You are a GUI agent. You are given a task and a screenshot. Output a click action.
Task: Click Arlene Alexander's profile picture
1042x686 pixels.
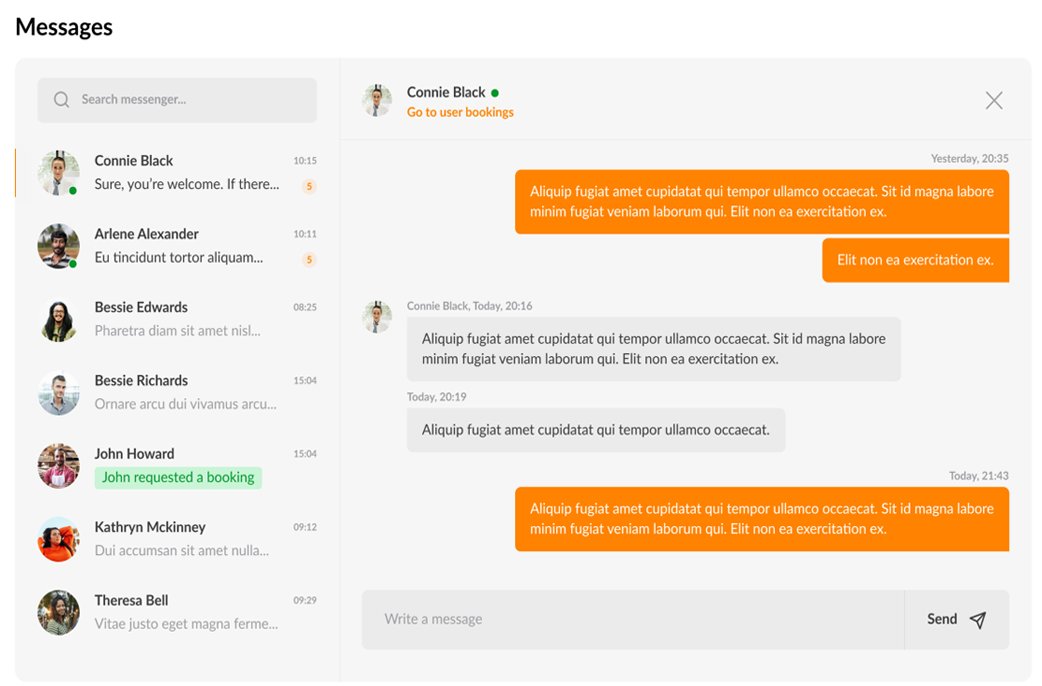59,246
